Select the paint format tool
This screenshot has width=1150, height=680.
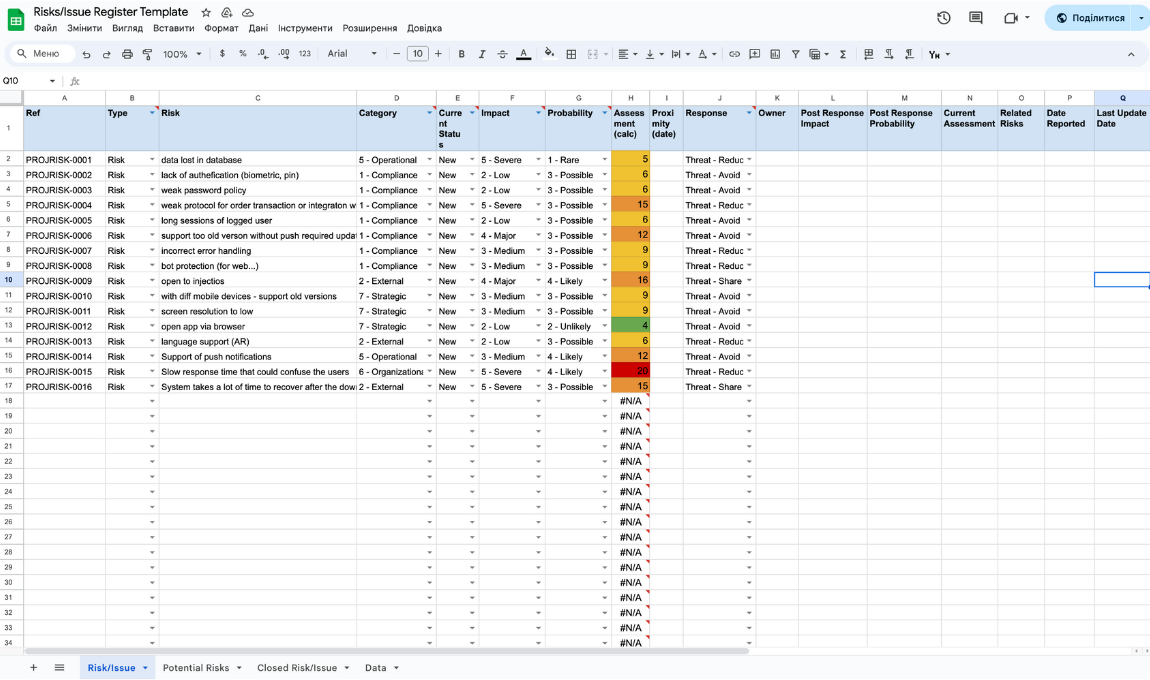[148, 54]
